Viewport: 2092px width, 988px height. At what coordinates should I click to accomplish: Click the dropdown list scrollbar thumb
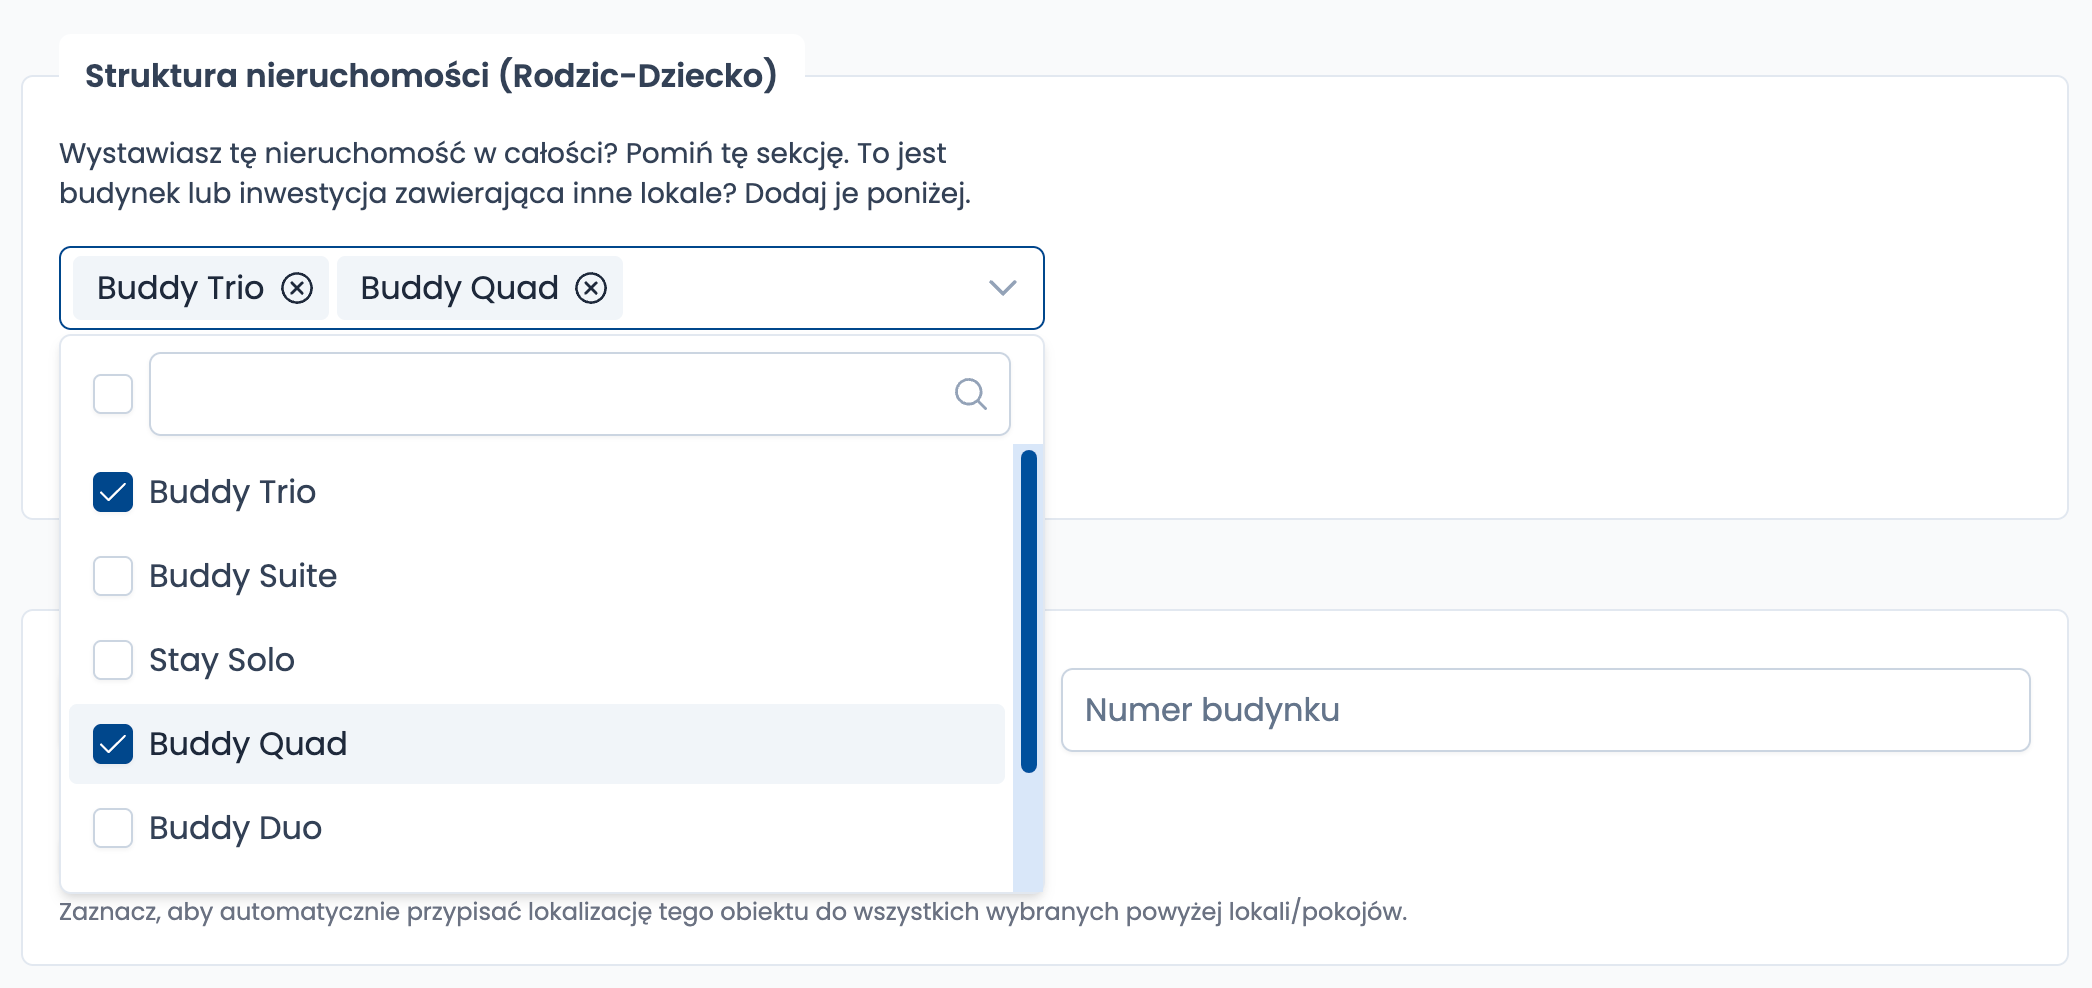tap(1029, 611)
